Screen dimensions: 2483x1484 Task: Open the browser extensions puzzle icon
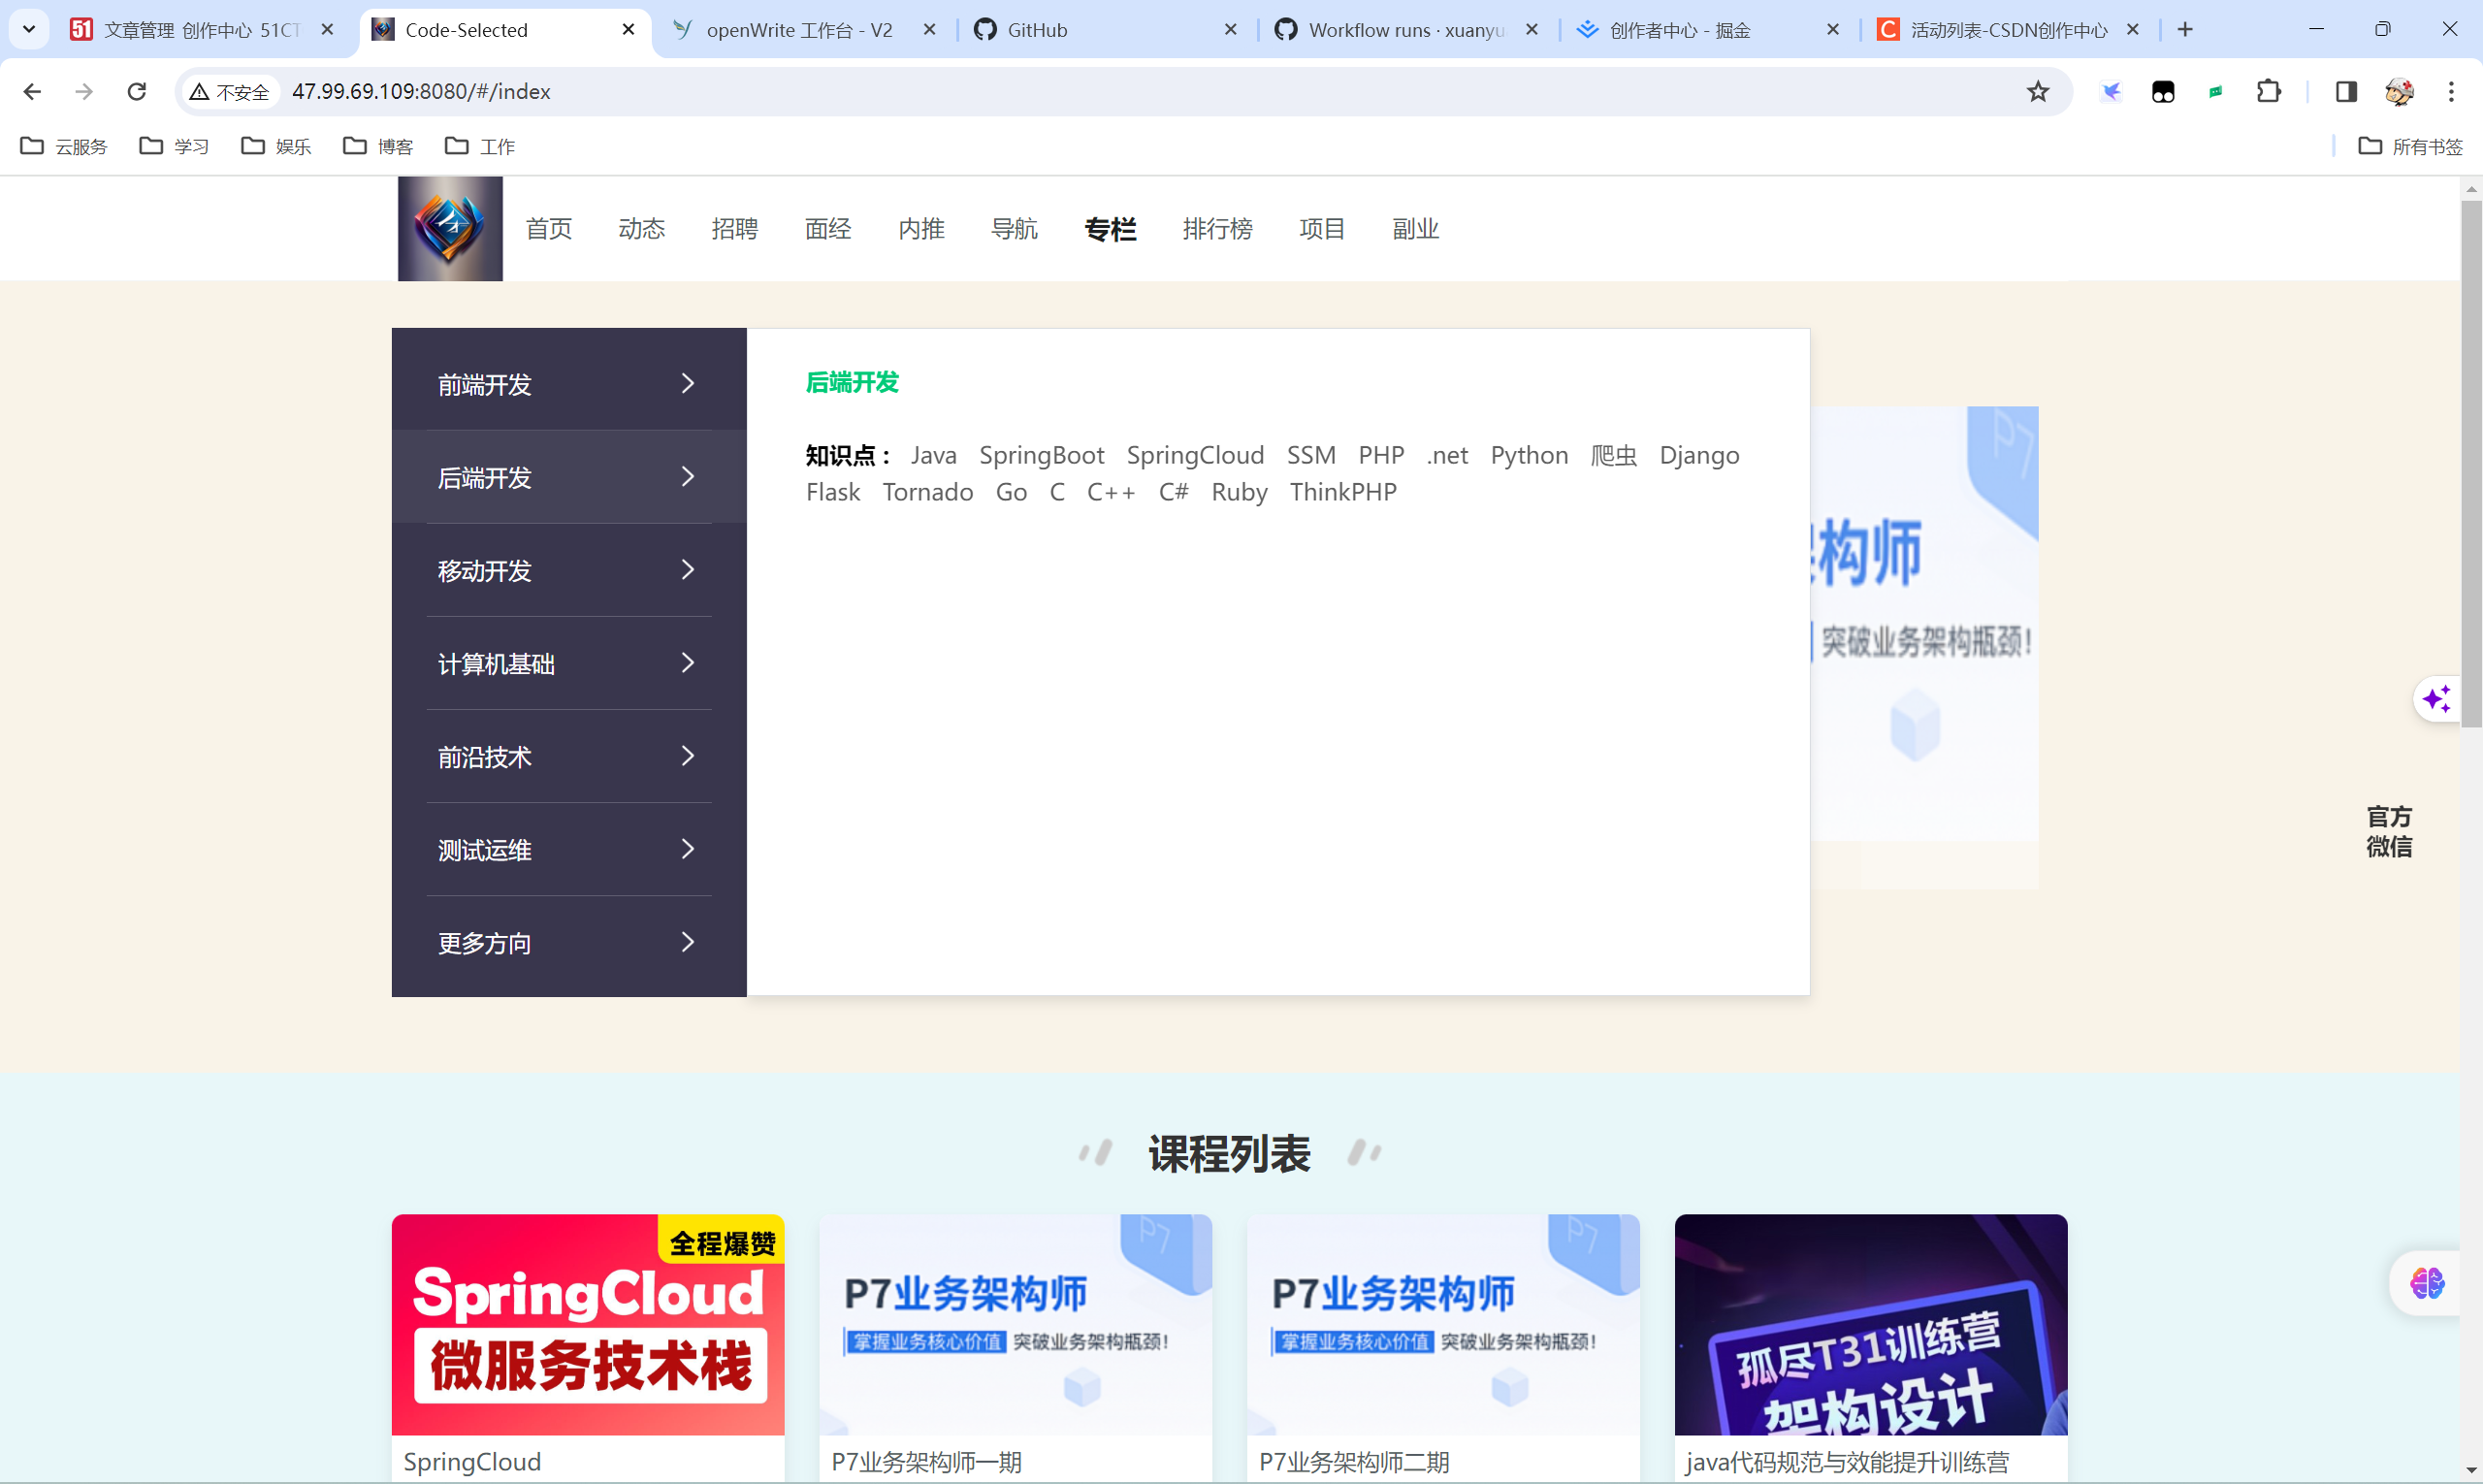[2269, 91]
